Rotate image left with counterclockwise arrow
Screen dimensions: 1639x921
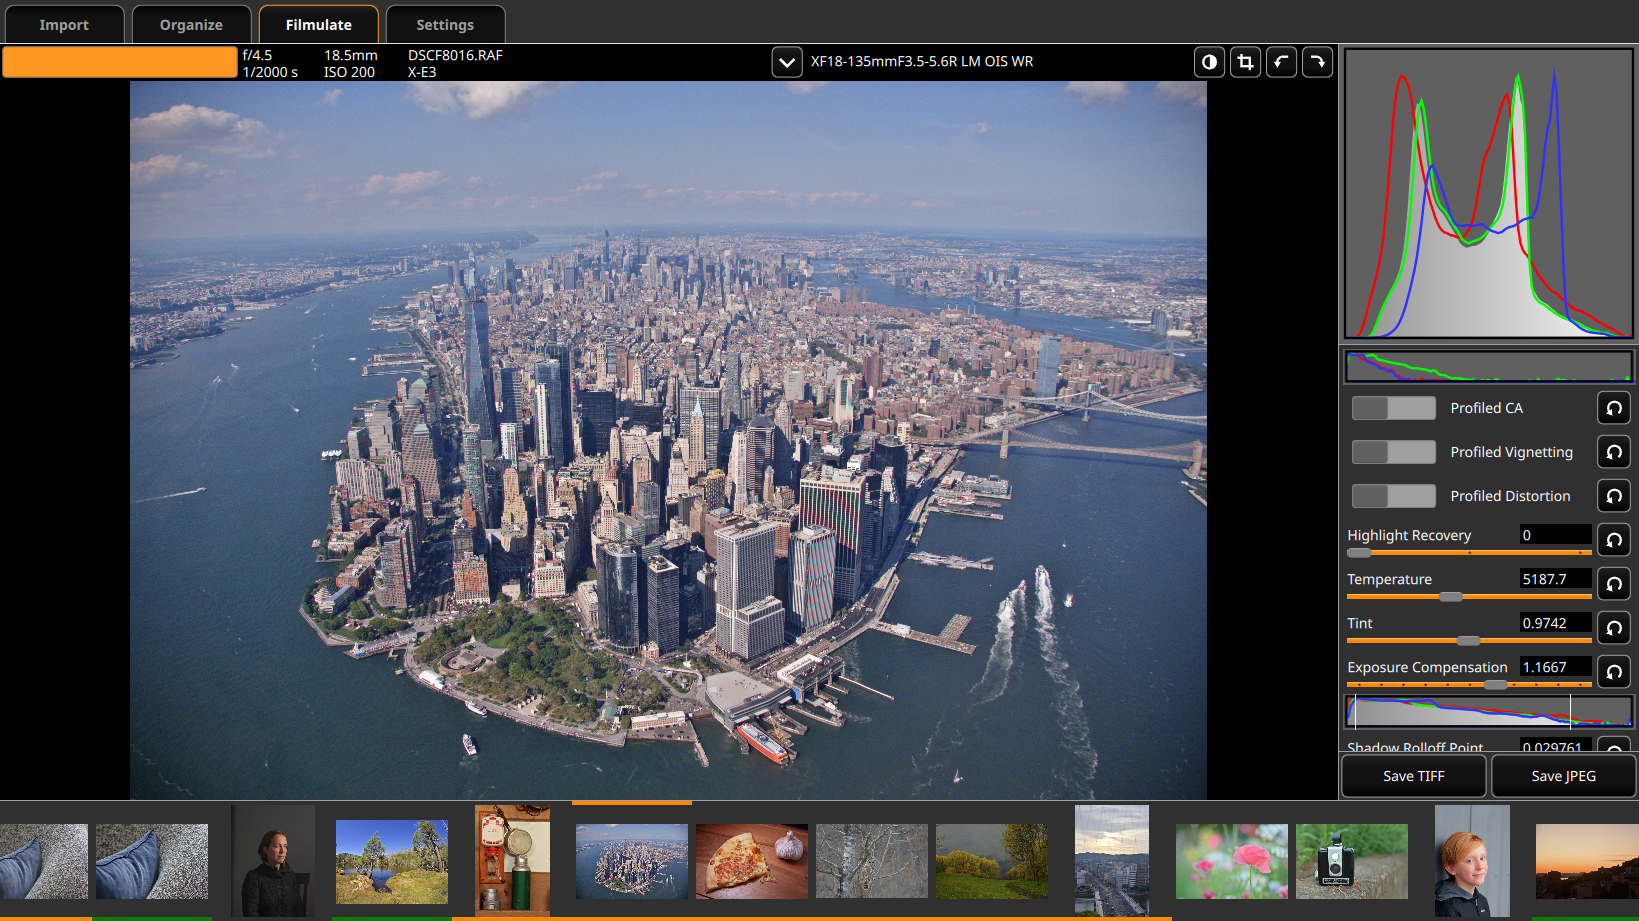(x=1281, y=62)
